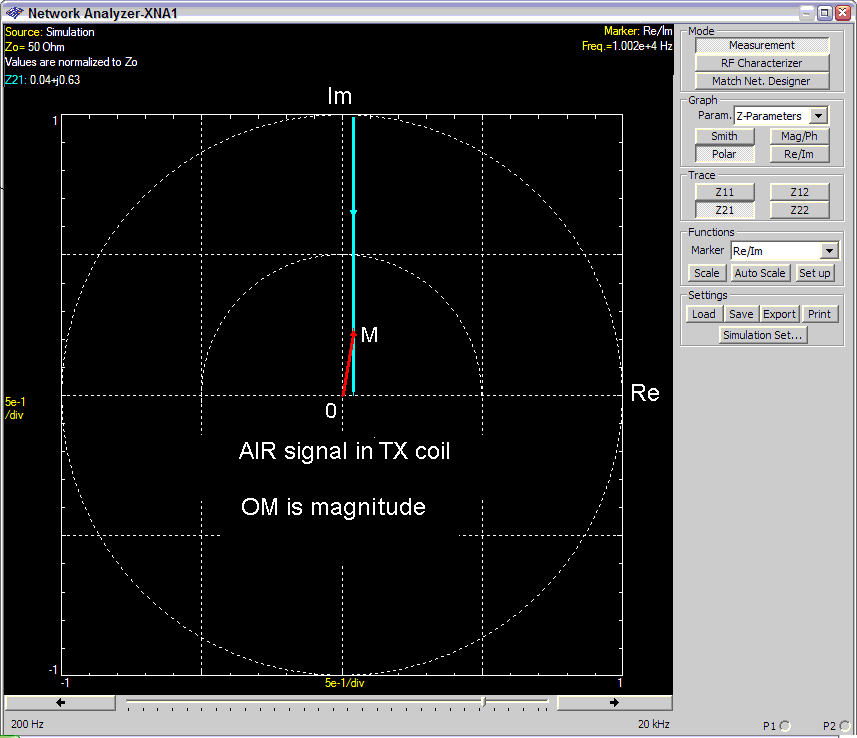This screenshot has height=738, width=857.
Task: Click the Export settings button
Action: tap(779, 314)
